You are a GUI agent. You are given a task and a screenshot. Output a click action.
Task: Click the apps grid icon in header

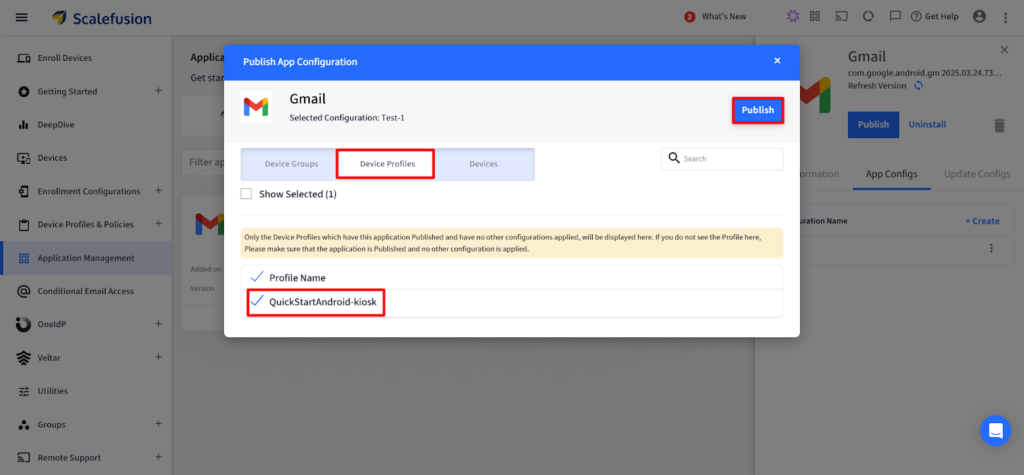click(815, 17)
